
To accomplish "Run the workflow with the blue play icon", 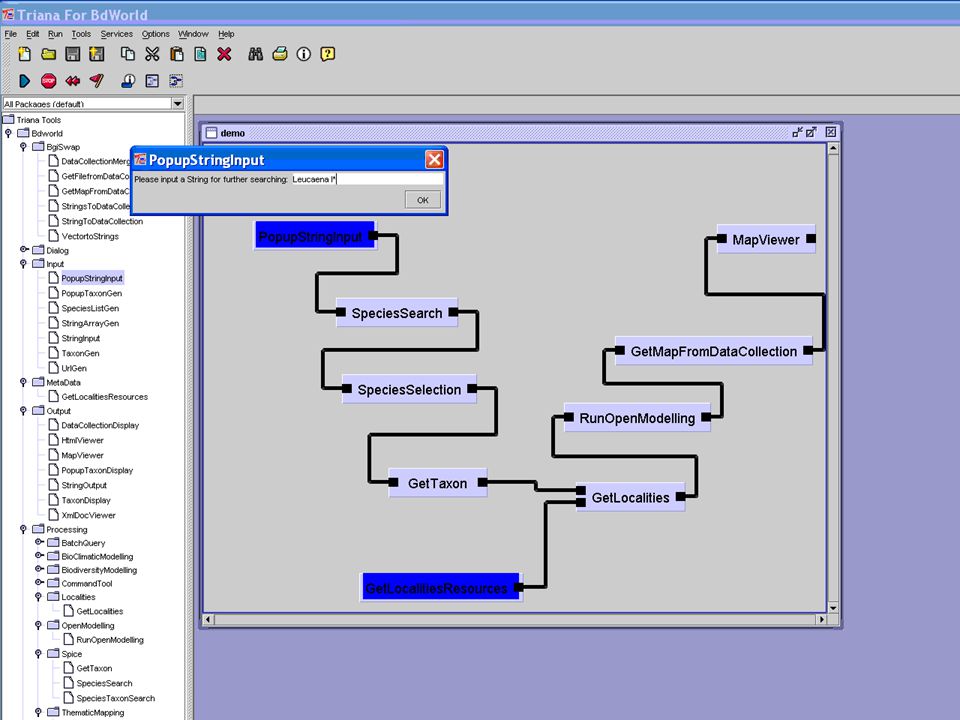I will (24, 80).
